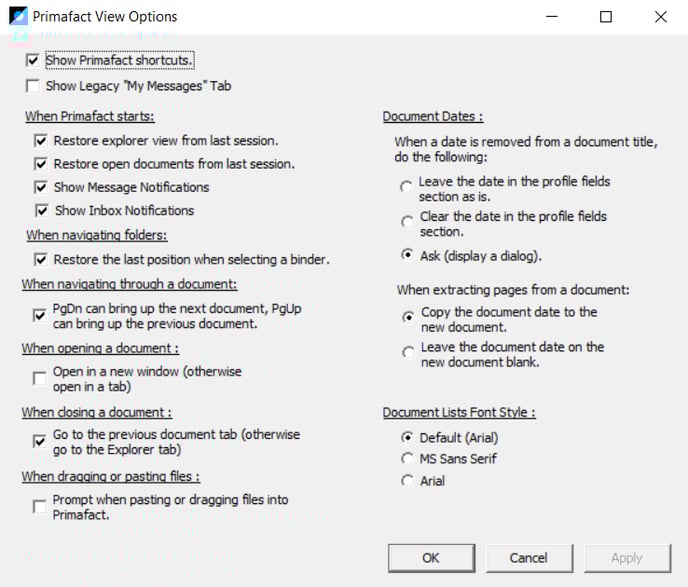The width and height of the screenshot is (688, 587).
Task: Turn off Show Inbox Notifications
Action: tap(41, 210)
